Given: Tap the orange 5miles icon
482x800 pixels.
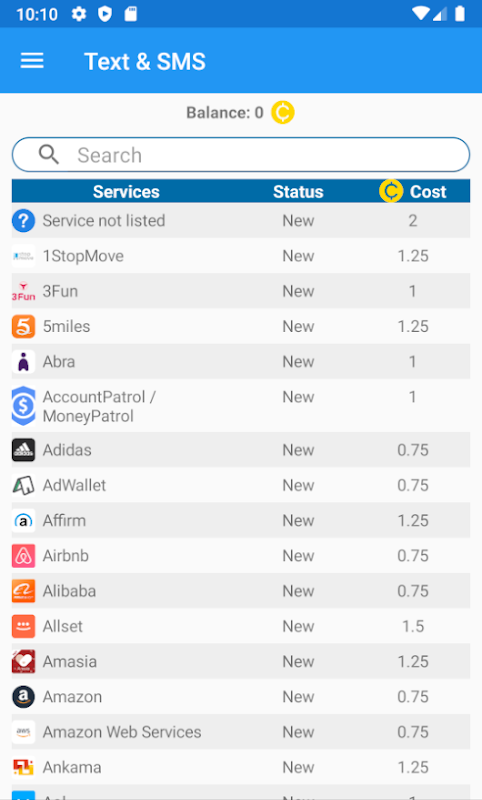Looking at the screenshot, I should pos(23,327).
